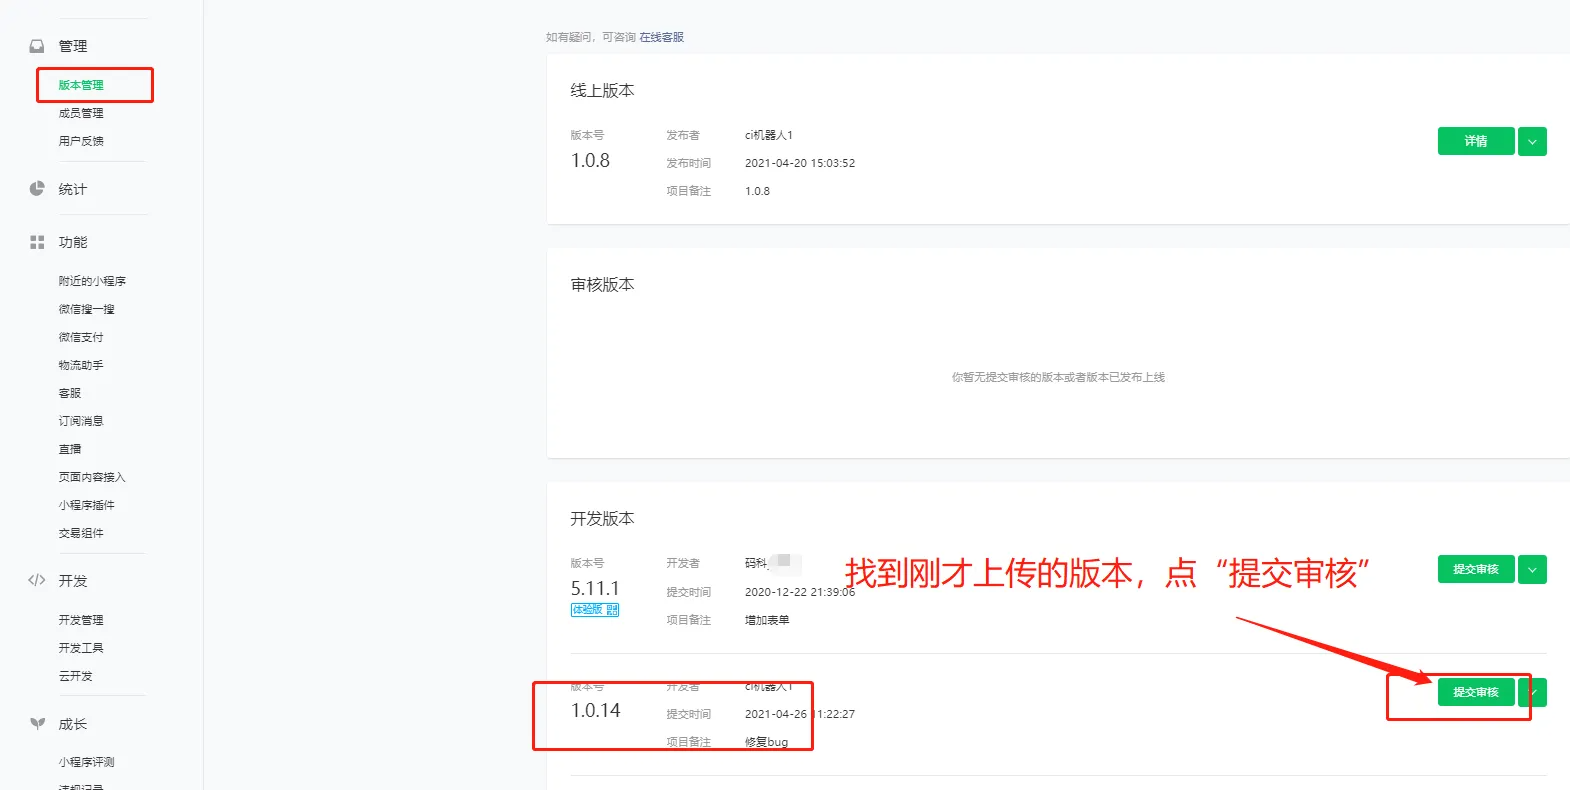Click the submit time 2020-12-22 21:39:06
The width and height of the screenshot is (1570, 790).
pos(800,592)
